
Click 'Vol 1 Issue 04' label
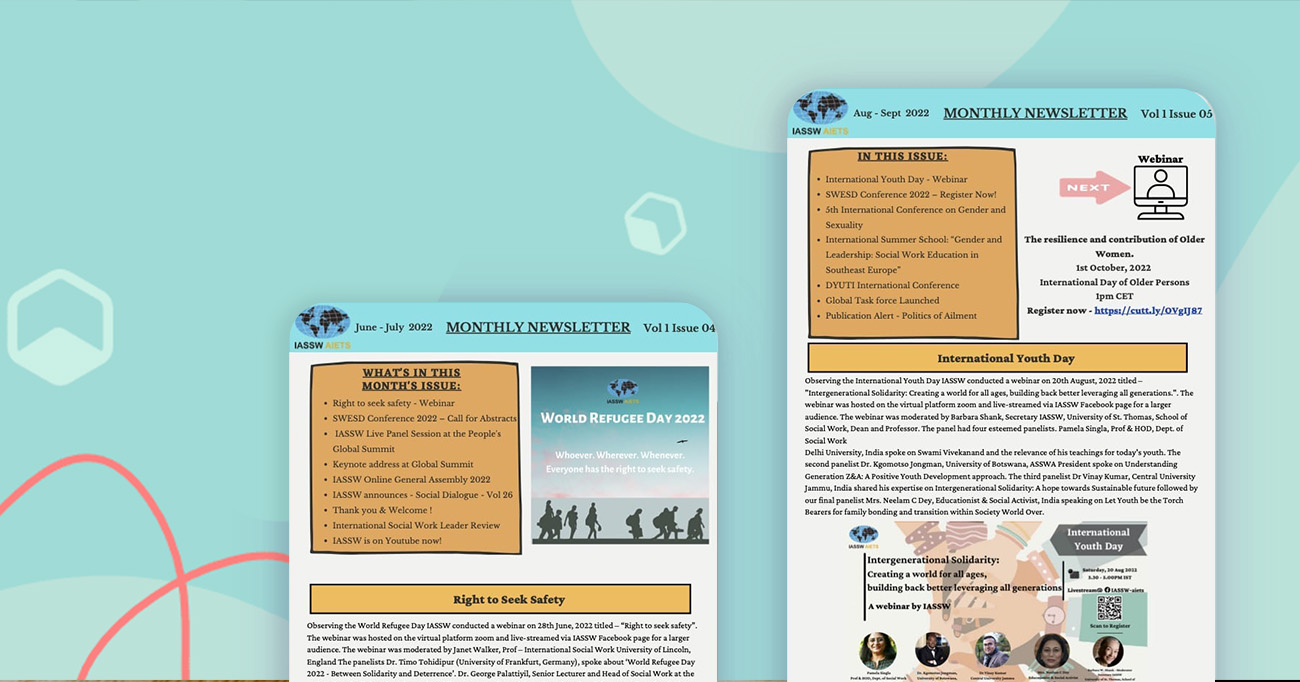[x=679, y=327]
